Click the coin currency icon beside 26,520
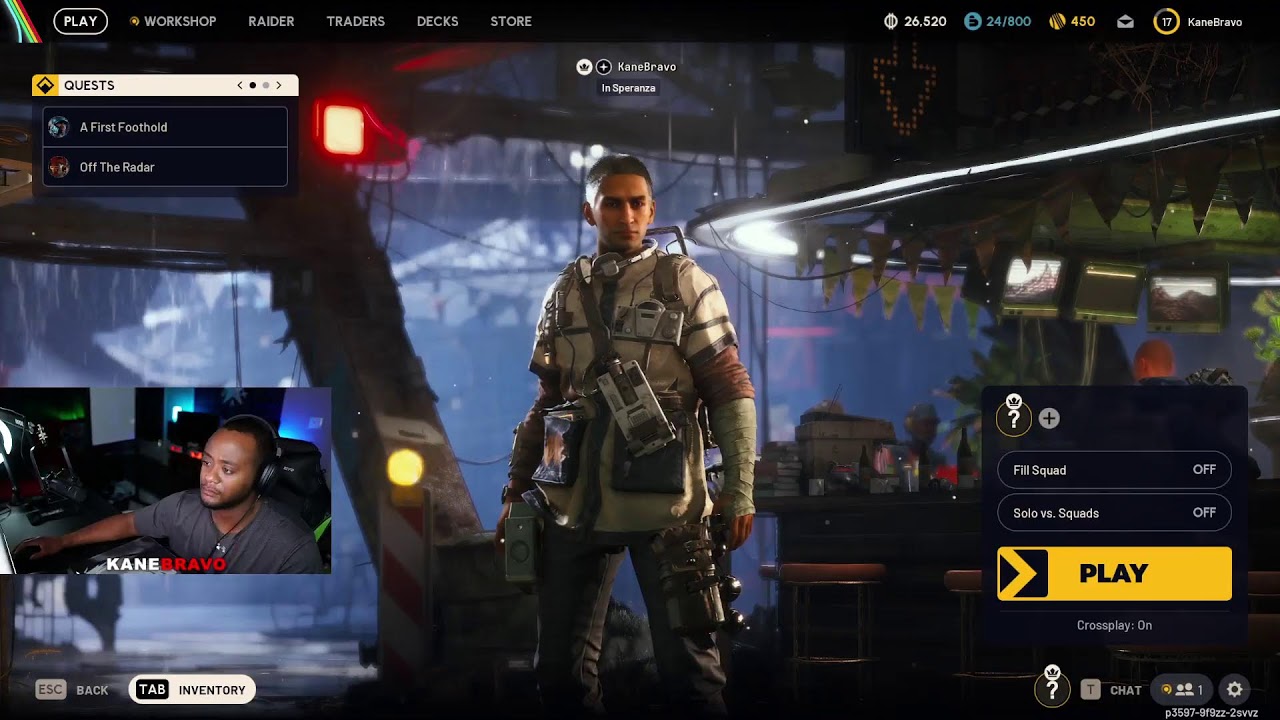This screenshot has height=720, width=1280. tap(891, 21)
